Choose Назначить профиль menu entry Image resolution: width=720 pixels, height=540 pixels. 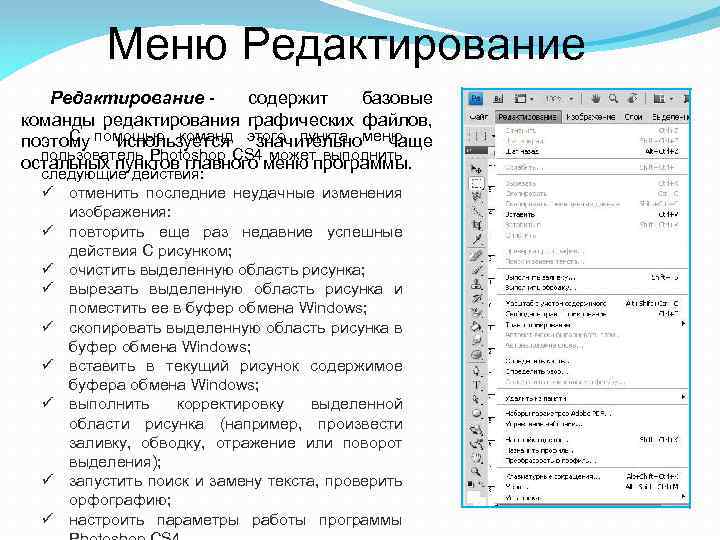coord(592,450)
